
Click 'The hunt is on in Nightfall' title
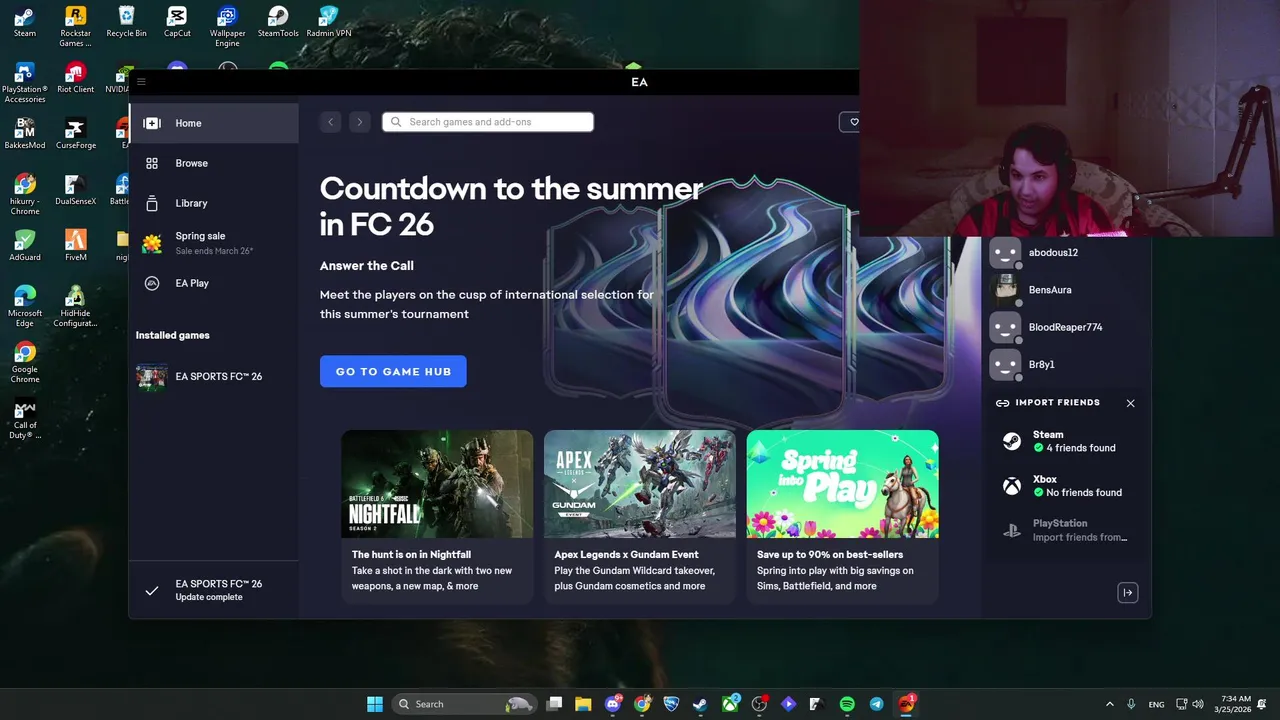pos(411,554)
